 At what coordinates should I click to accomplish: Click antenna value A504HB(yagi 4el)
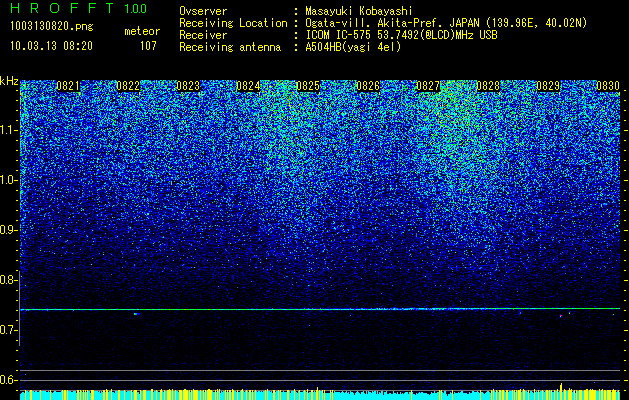(353, 47)
